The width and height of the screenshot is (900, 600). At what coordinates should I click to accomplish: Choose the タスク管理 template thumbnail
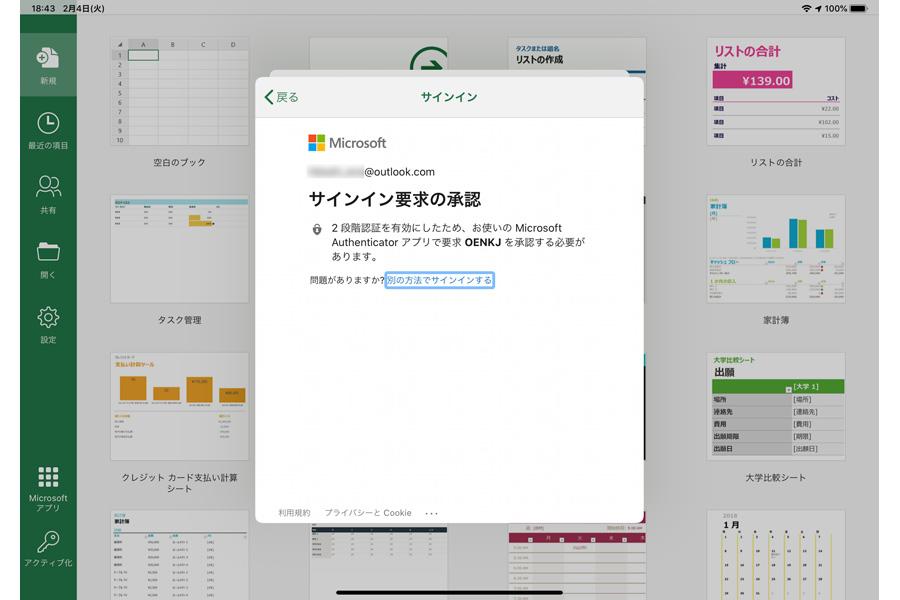178,250
